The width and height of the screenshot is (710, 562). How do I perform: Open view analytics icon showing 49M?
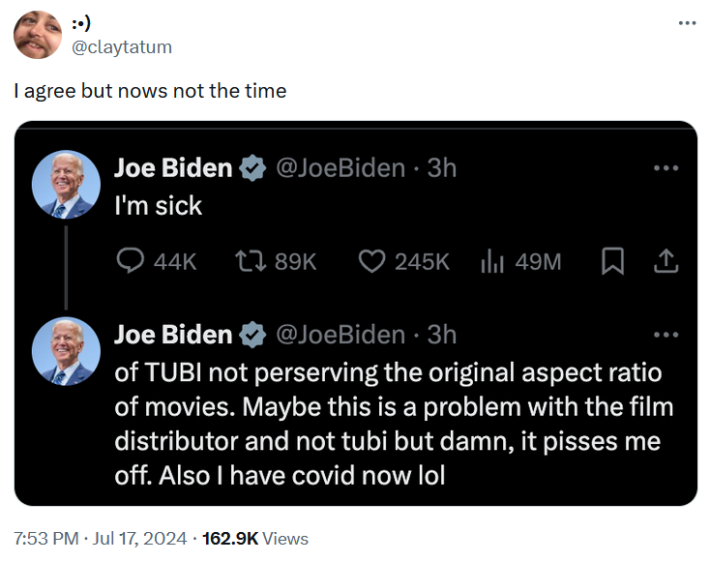(492, 262)
